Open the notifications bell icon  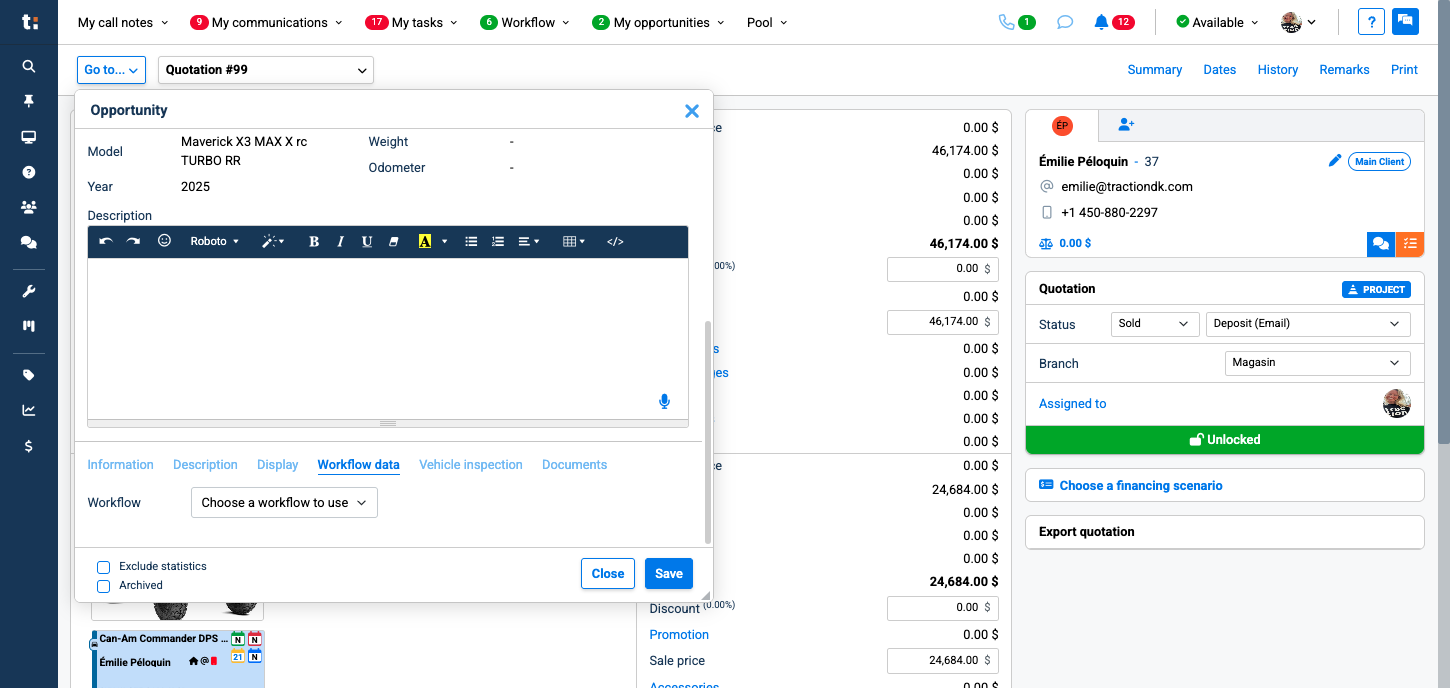(1101, 22)
